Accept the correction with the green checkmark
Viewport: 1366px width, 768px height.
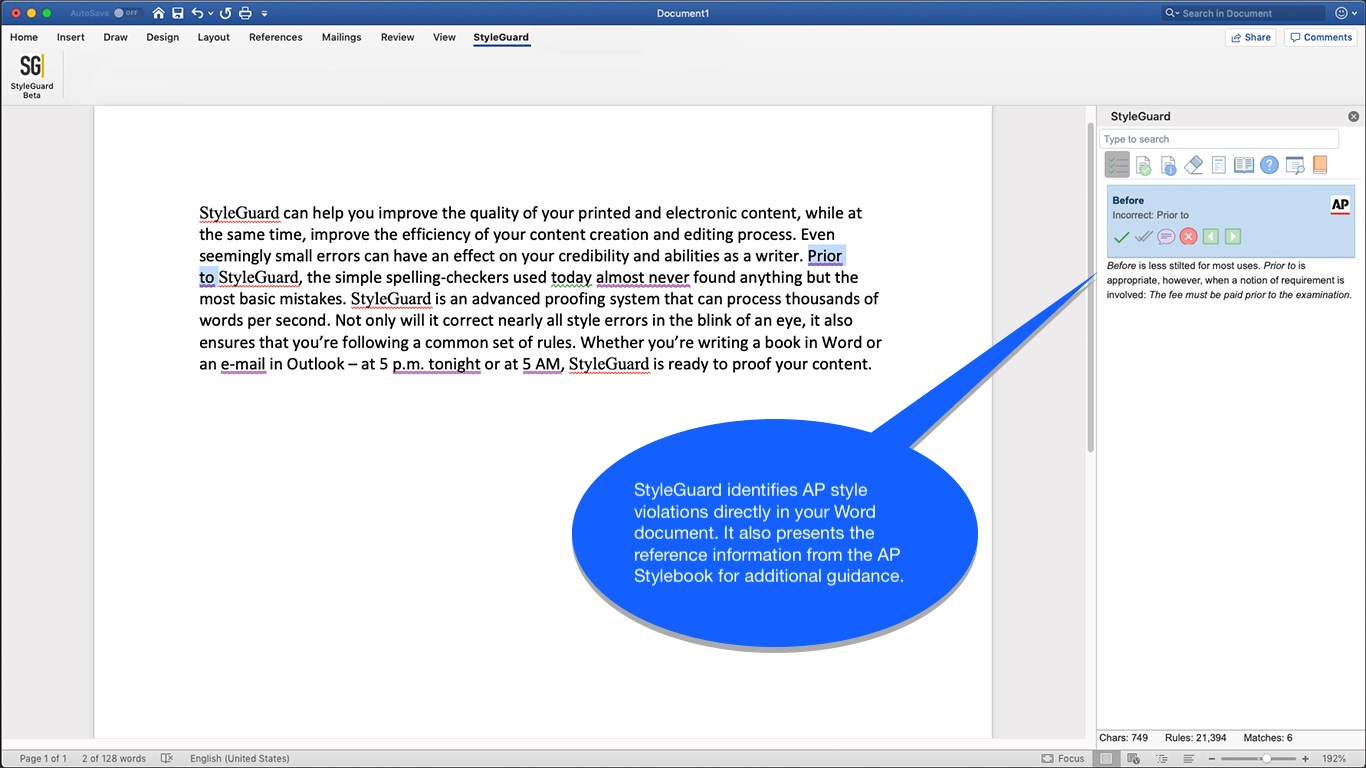[x=1121, y=237]
